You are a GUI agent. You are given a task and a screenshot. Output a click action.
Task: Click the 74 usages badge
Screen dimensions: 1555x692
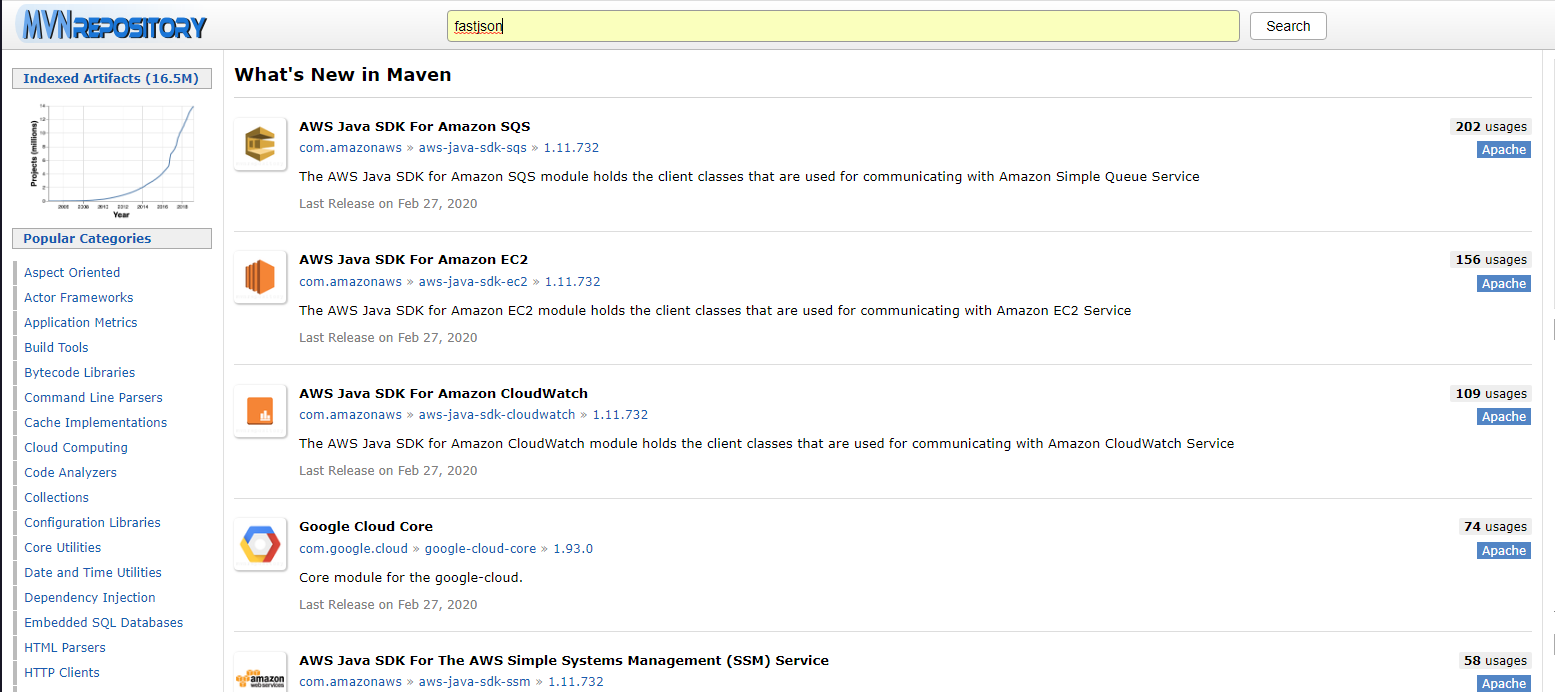click(x=1494, y=526)
